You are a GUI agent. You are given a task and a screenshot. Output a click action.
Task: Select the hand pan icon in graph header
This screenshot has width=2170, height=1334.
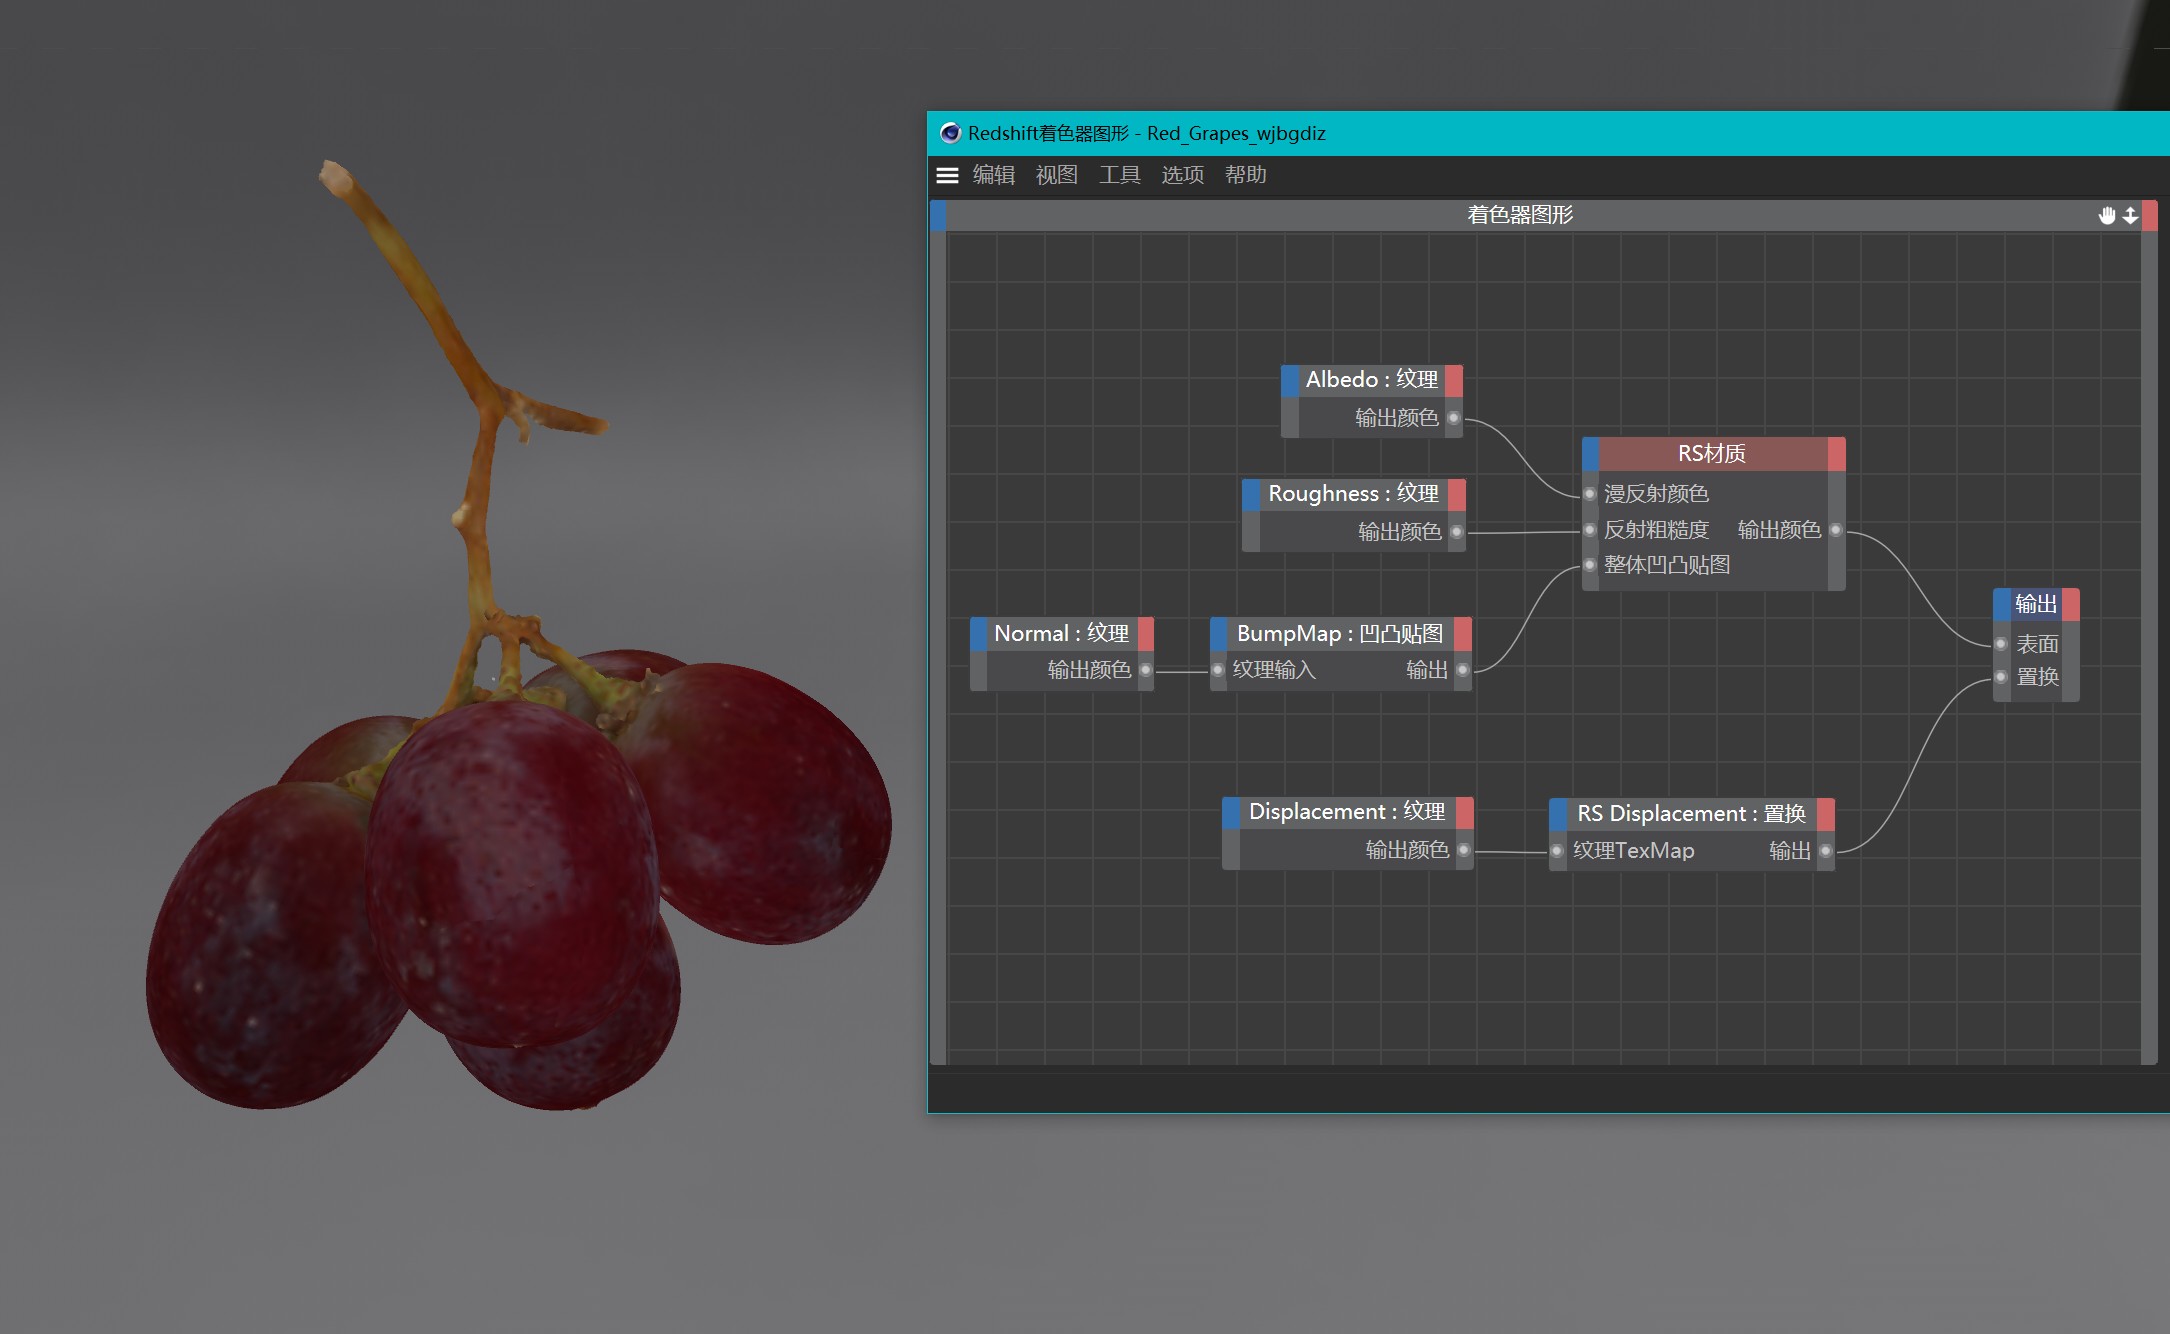coord(2107,215)
